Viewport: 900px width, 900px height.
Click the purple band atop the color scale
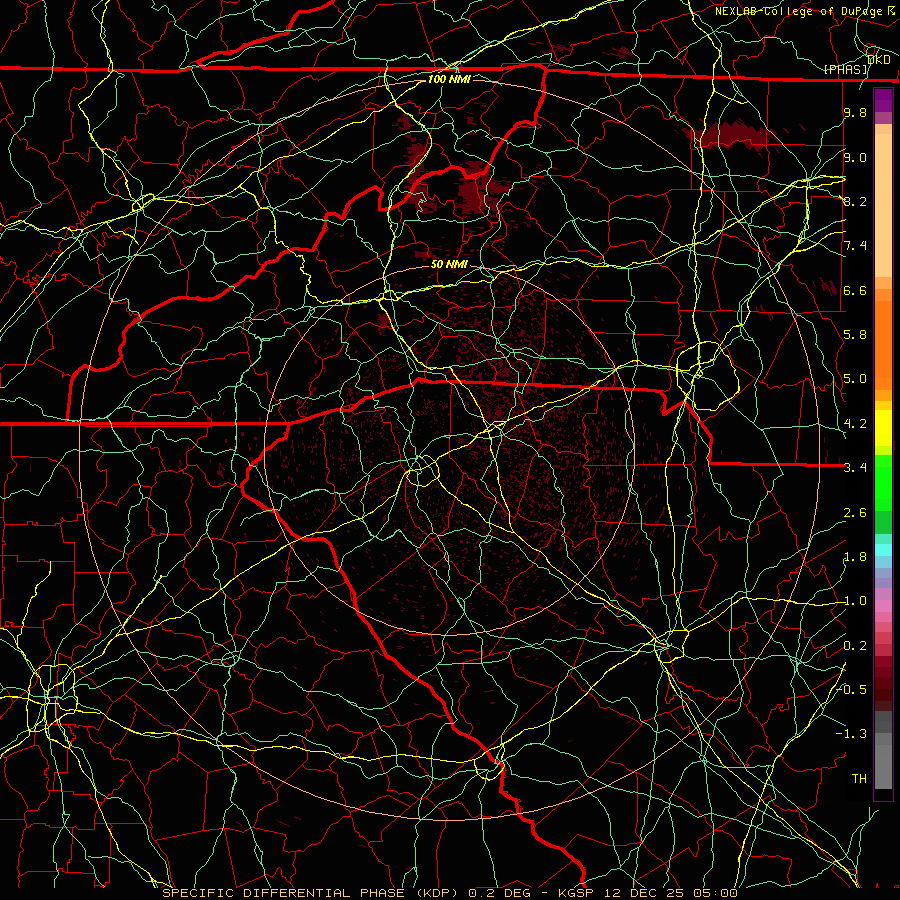[883, 100]
